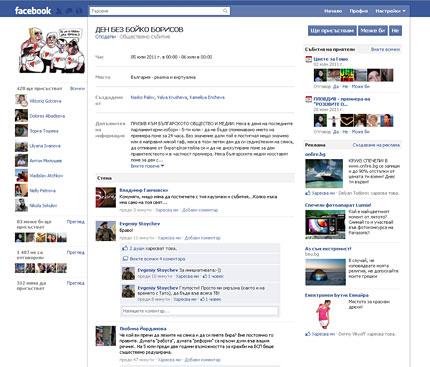The image size is (430, 367).
Task: Click the 'Може би' RSVP button
Action: [x=373, y=31]
